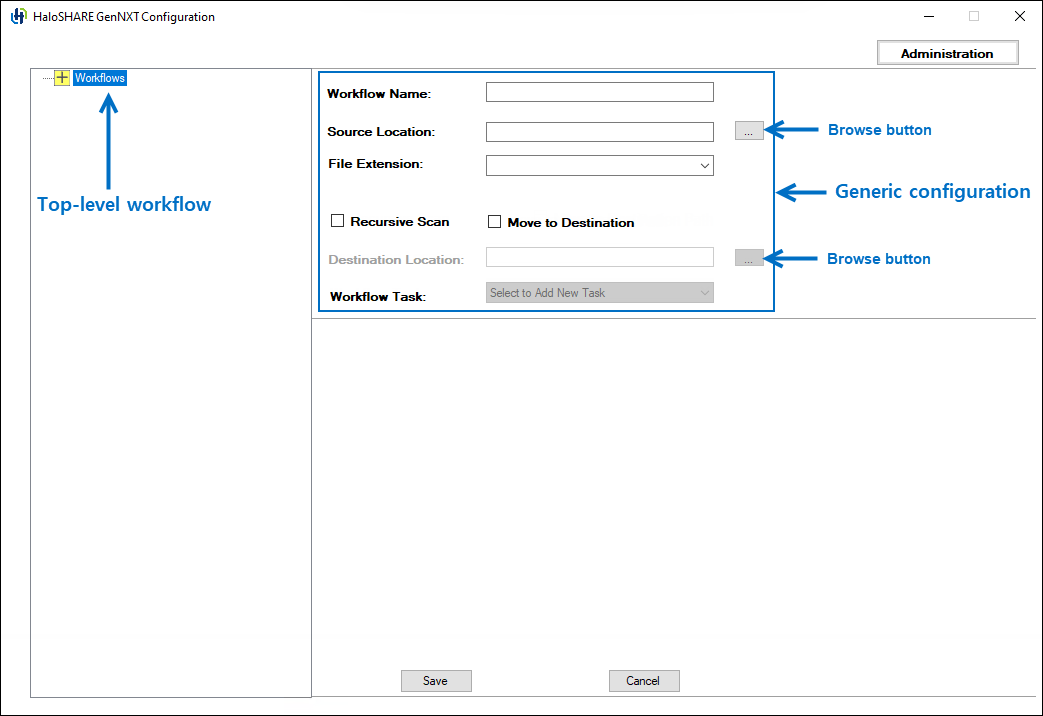This screenshot has width=1043, height=716.
Task: Focus the Workflow Name text field
Action: (599, 92)
